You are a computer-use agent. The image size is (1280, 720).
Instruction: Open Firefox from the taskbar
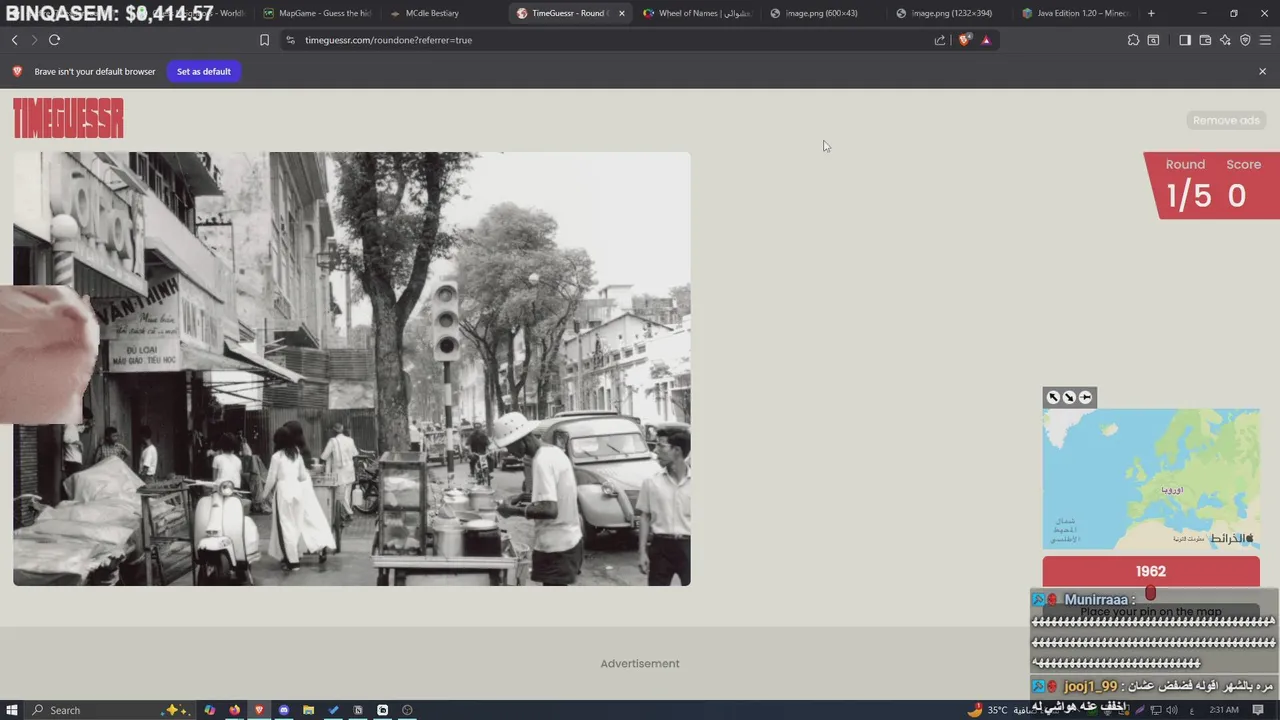(x=235, y=710)
